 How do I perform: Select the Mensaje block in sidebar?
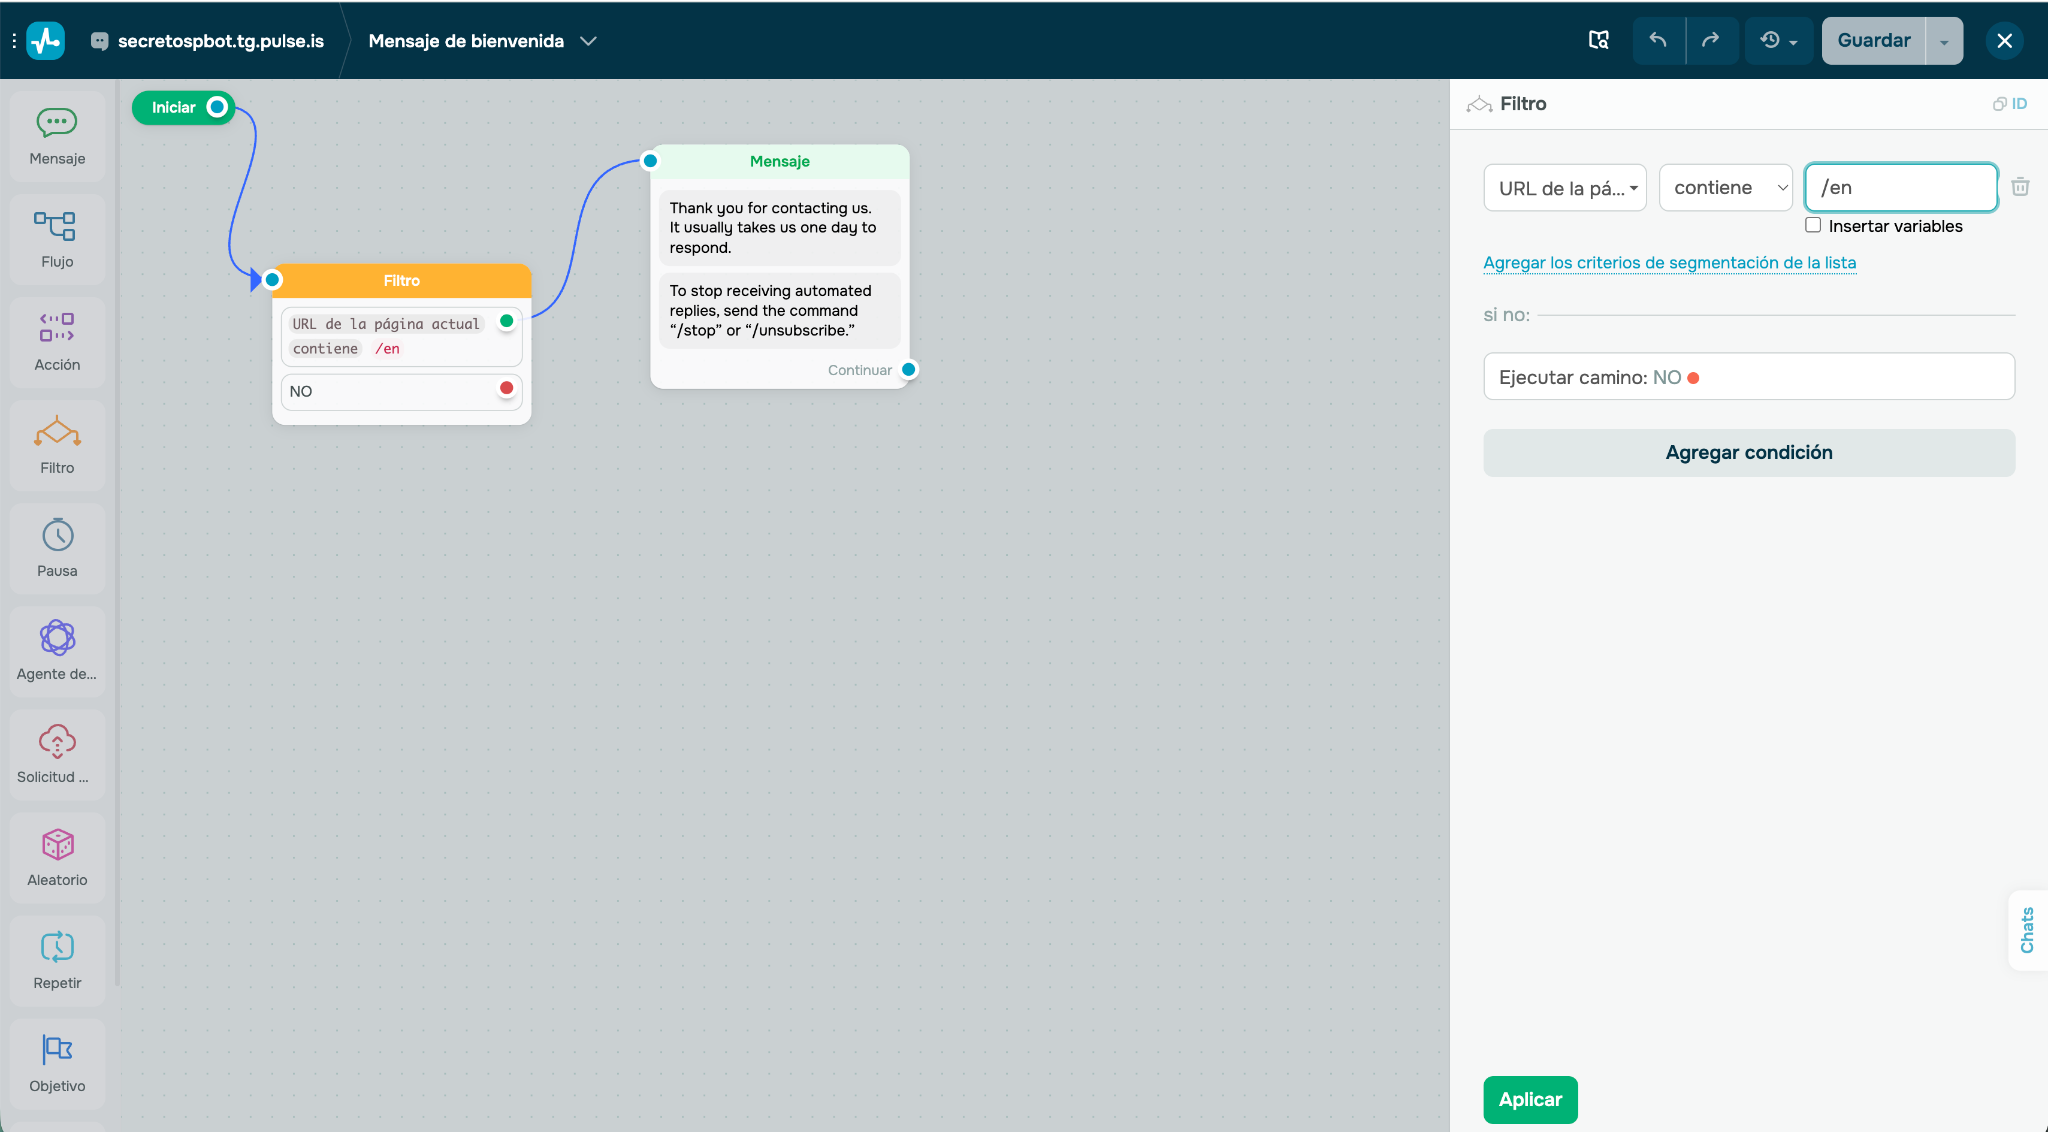pos(57,136)
